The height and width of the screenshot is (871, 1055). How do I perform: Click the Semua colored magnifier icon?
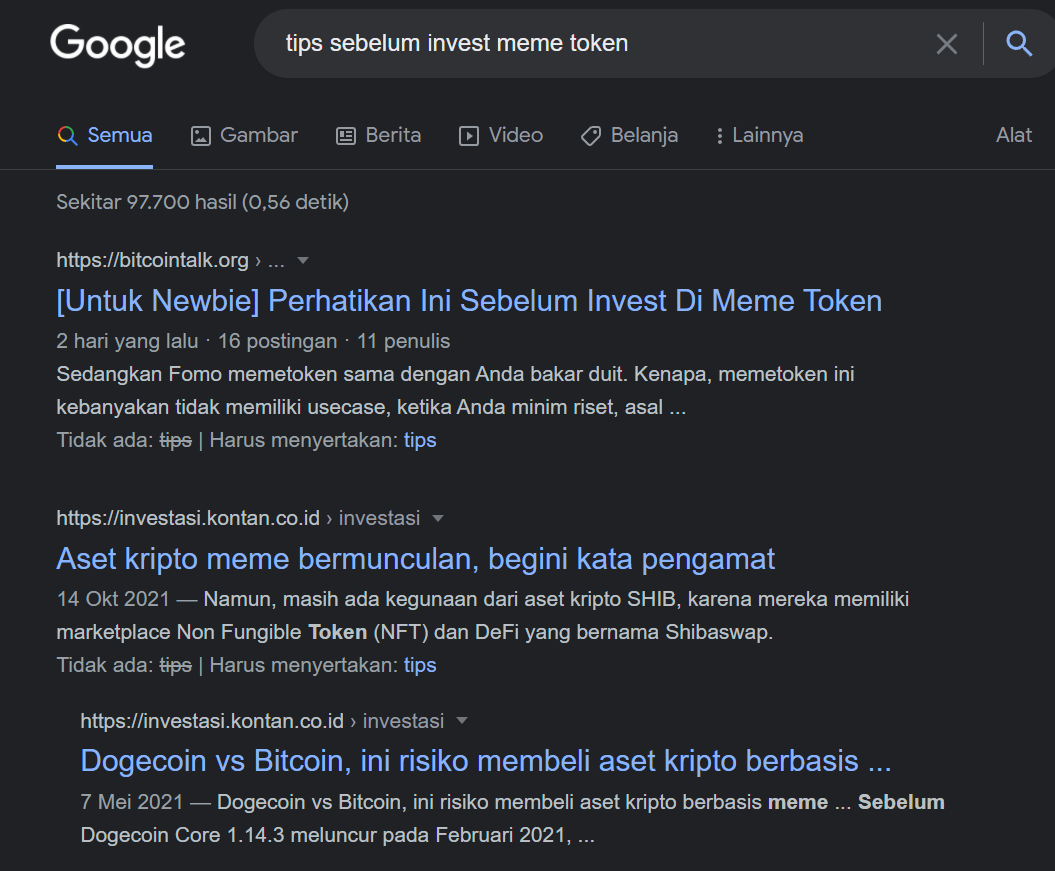[x=67, y=135]
